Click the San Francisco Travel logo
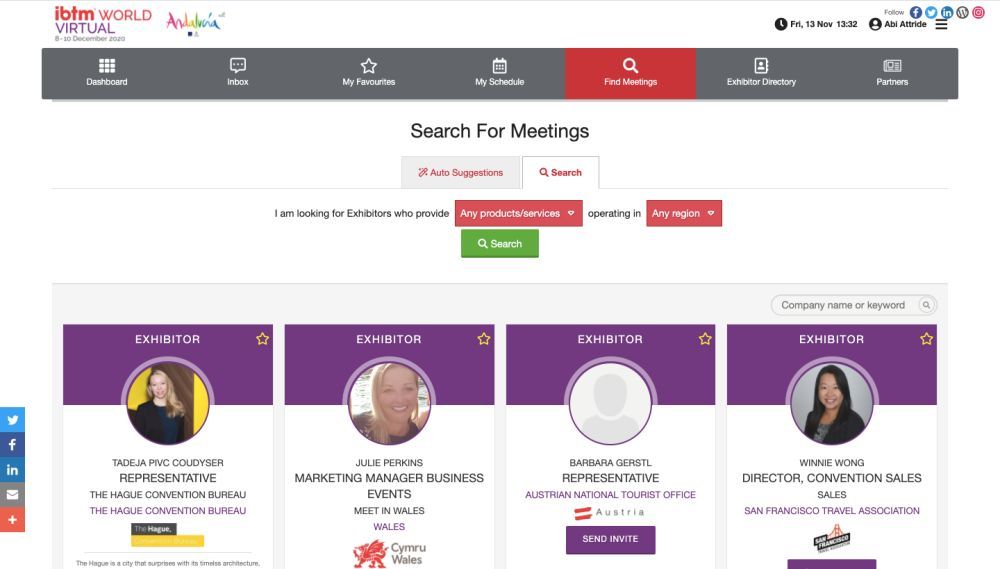 (832, 538)
